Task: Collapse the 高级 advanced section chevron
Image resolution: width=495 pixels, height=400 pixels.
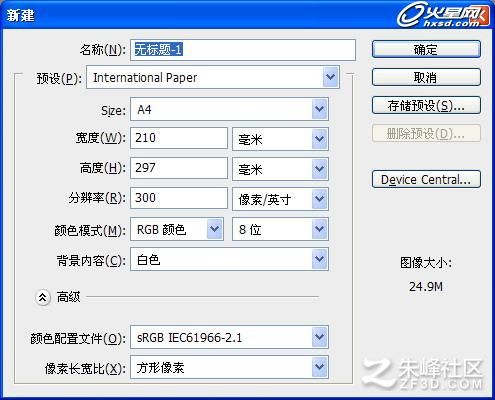Action: 43,297
